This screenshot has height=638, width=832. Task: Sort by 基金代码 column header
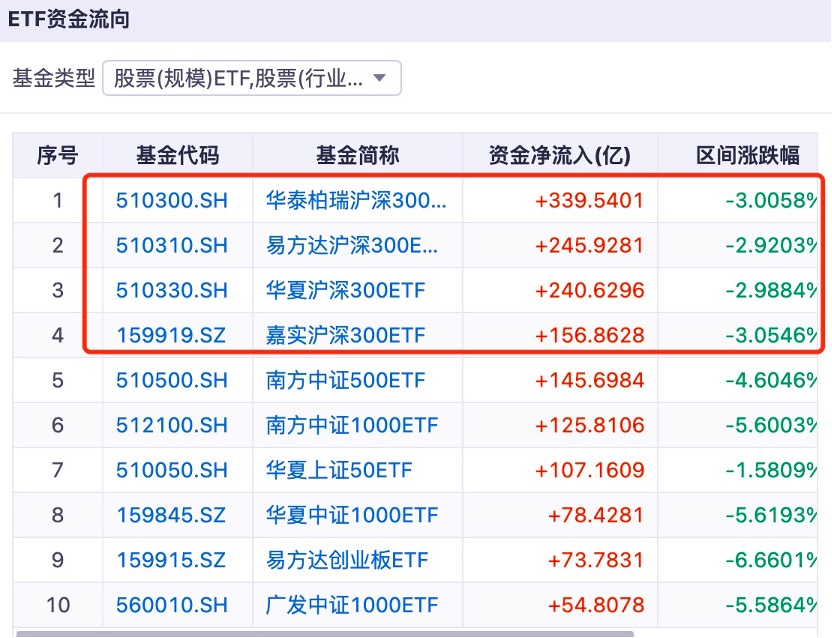[x=177, y=156]
